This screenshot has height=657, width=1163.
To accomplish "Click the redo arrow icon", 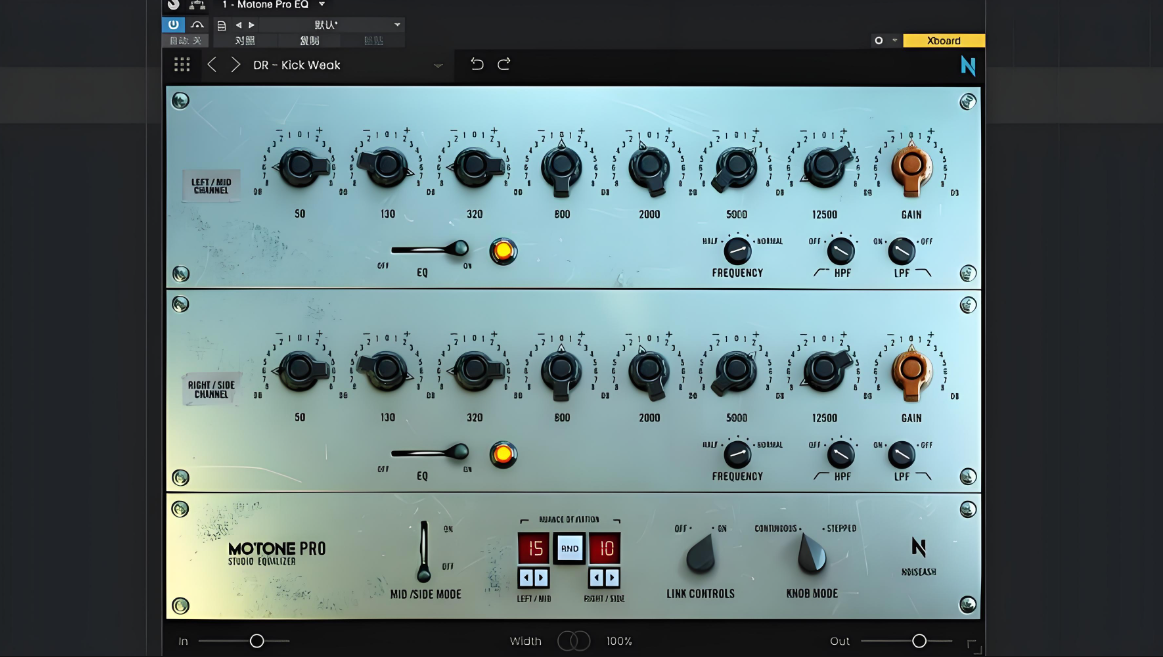I will tap(504, 64).
